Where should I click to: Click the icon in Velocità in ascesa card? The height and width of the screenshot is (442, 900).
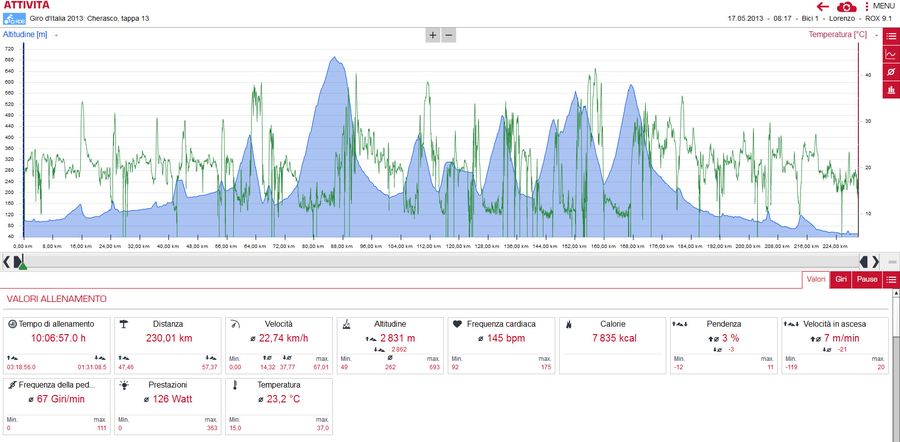pos(793,324)
